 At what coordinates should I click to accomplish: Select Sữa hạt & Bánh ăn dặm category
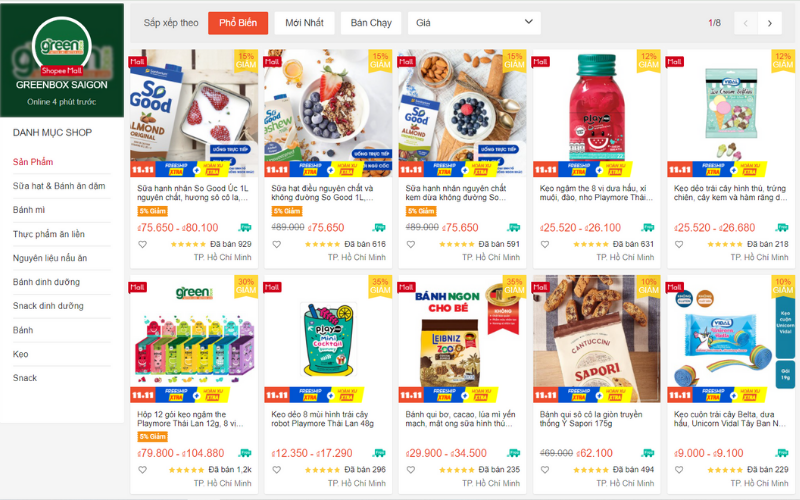point(59,186)
